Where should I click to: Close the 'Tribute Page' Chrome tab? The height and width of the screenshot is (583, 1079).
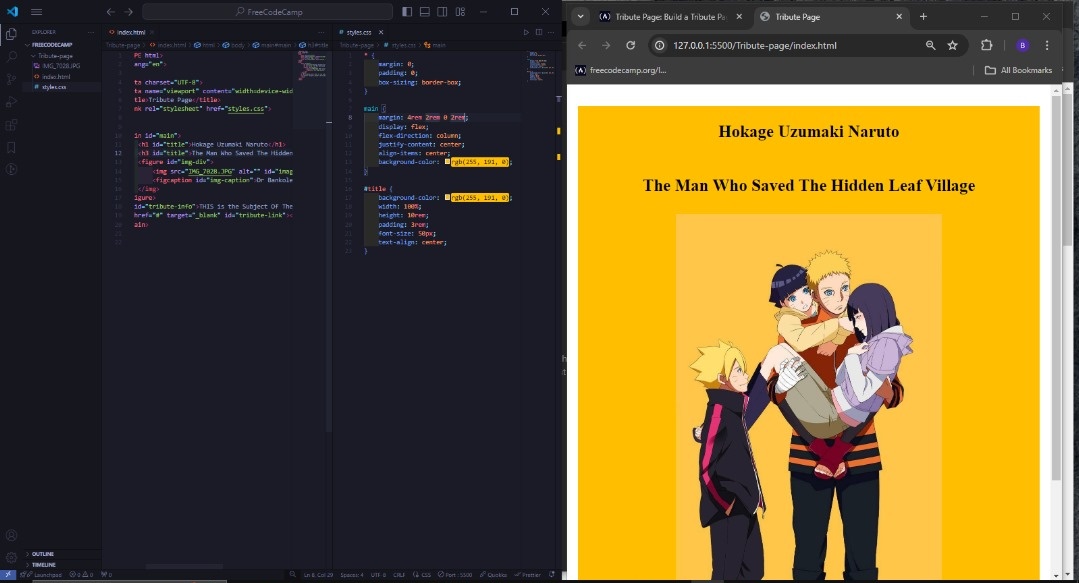tap(899, 17)
